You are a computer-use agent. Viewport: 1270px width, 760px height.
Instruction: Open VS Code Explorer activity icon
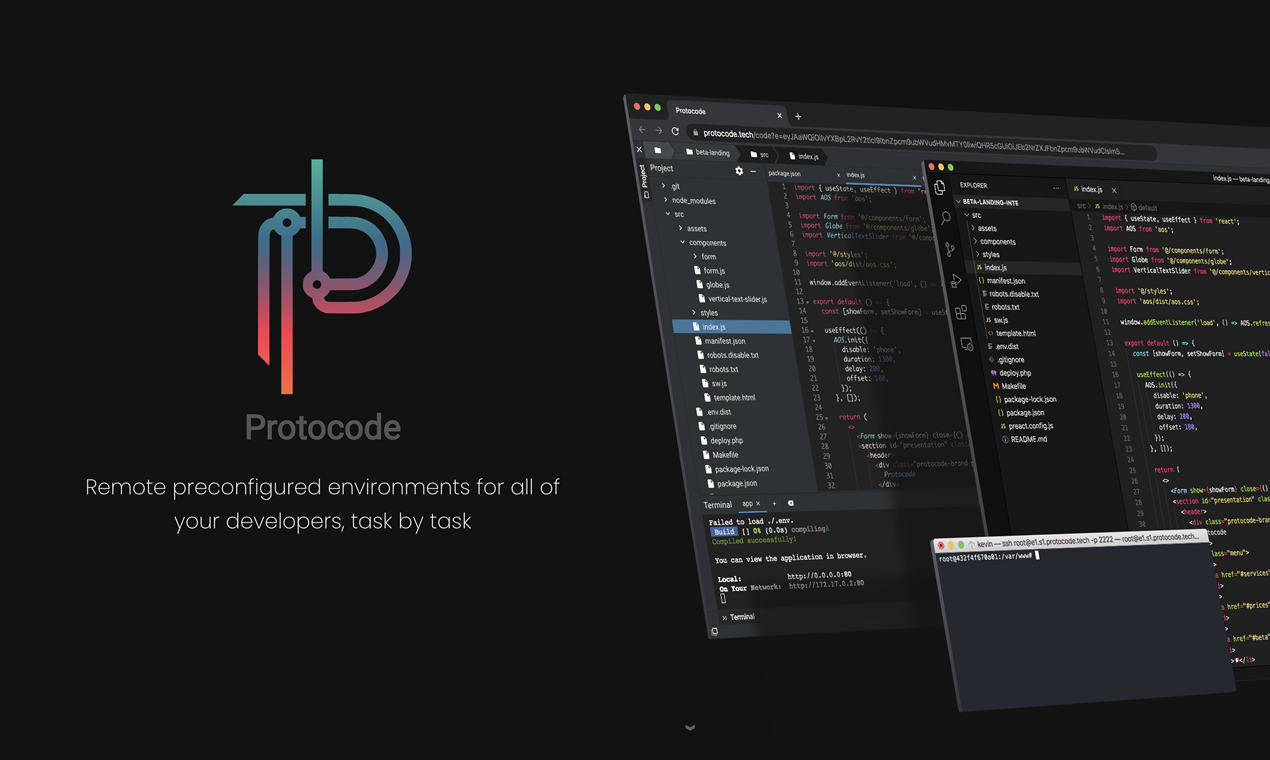pyautogui.click(x=940, y=187)
